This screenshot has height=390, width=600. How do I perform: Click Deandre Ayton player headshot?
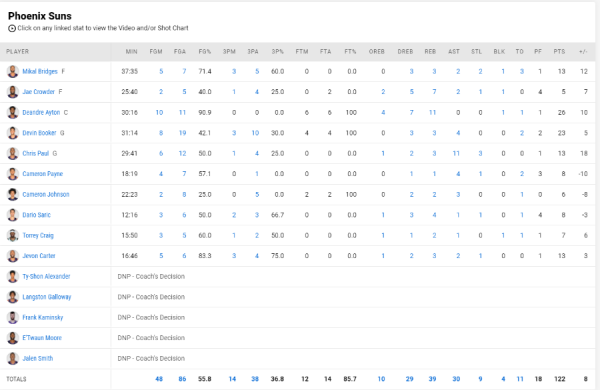pos(13,113)
